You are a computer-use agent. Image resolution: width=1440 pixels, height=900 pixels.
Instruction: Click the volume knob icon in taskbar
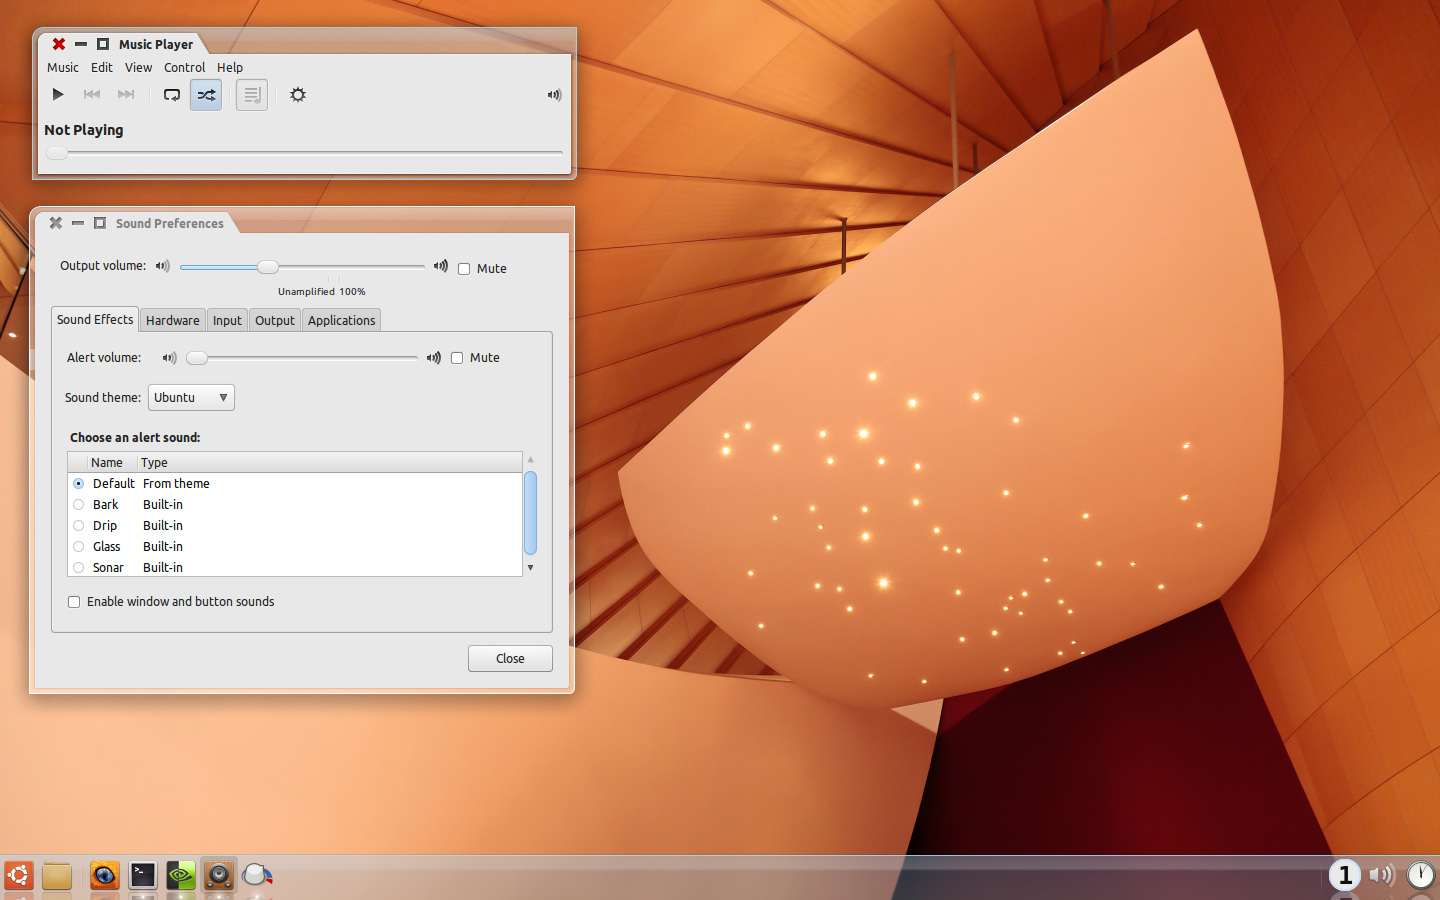[x=258, y=876]
